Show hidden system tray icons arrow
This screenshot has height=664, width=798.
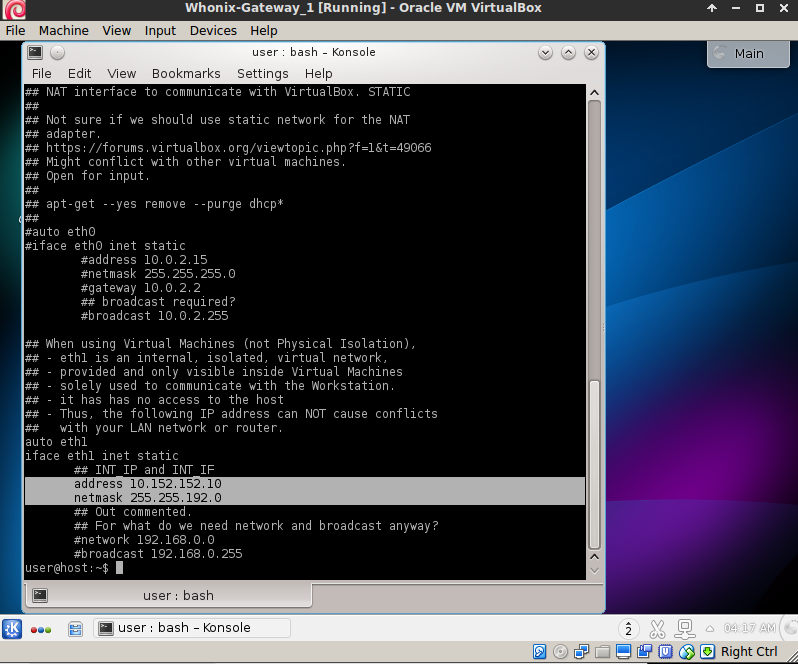(709, 629)
